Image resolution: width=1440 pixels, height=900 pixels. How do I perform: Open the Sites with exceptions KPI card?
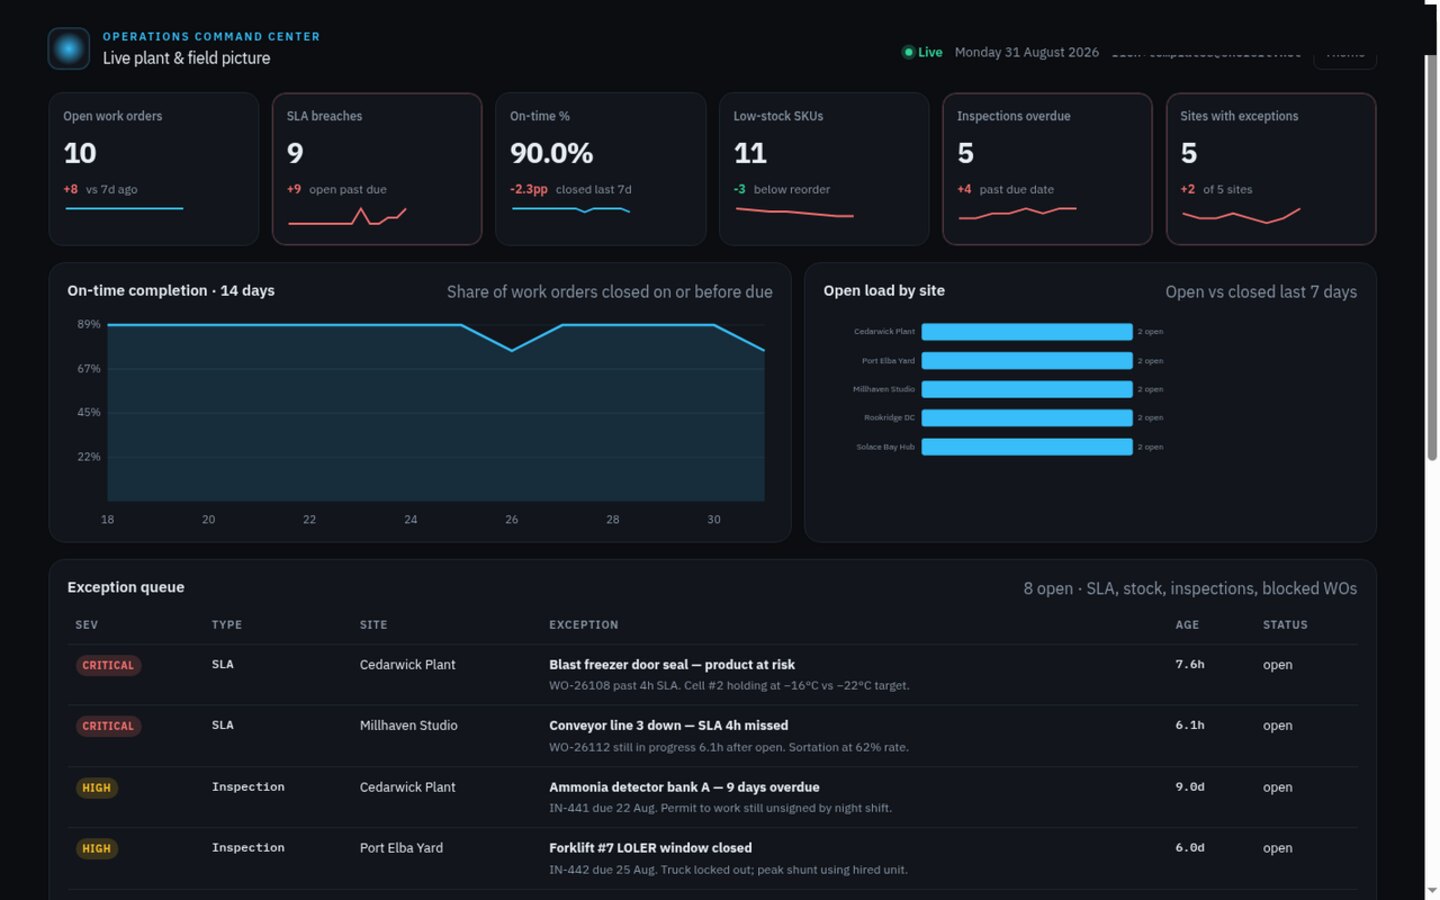(x=1271, y=169)
